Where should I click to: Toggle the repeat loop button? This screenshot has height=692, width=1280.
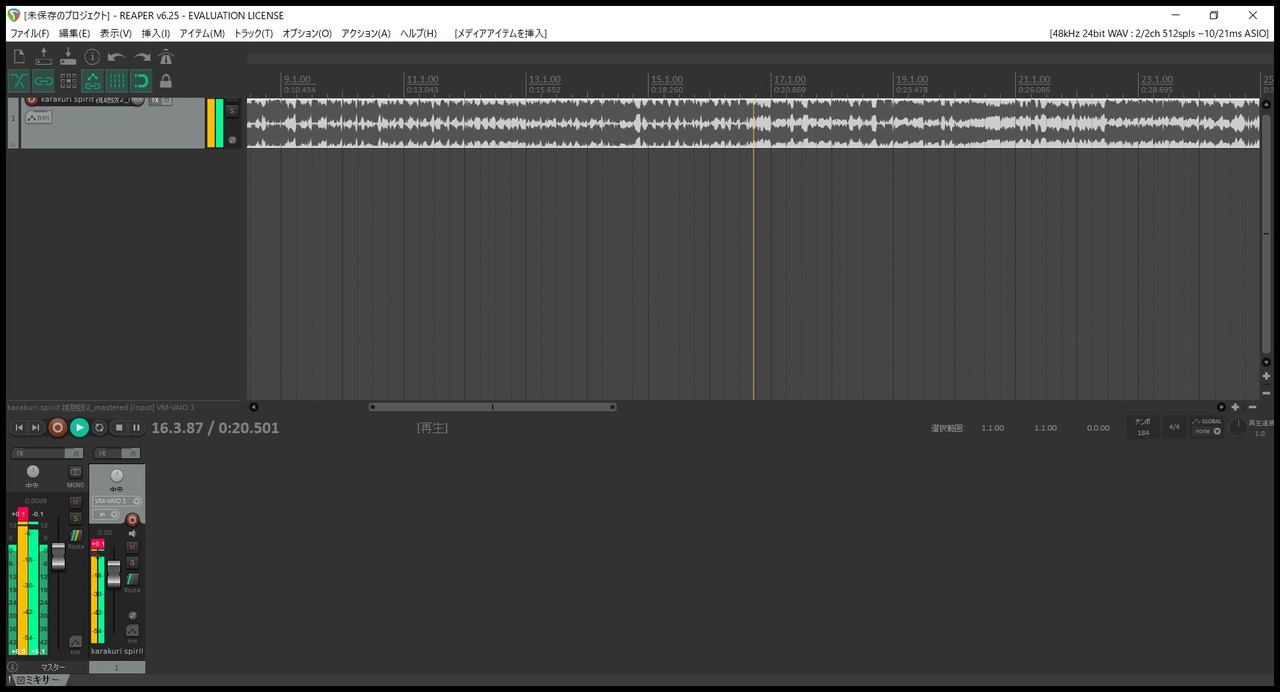[x=99, y=428]
